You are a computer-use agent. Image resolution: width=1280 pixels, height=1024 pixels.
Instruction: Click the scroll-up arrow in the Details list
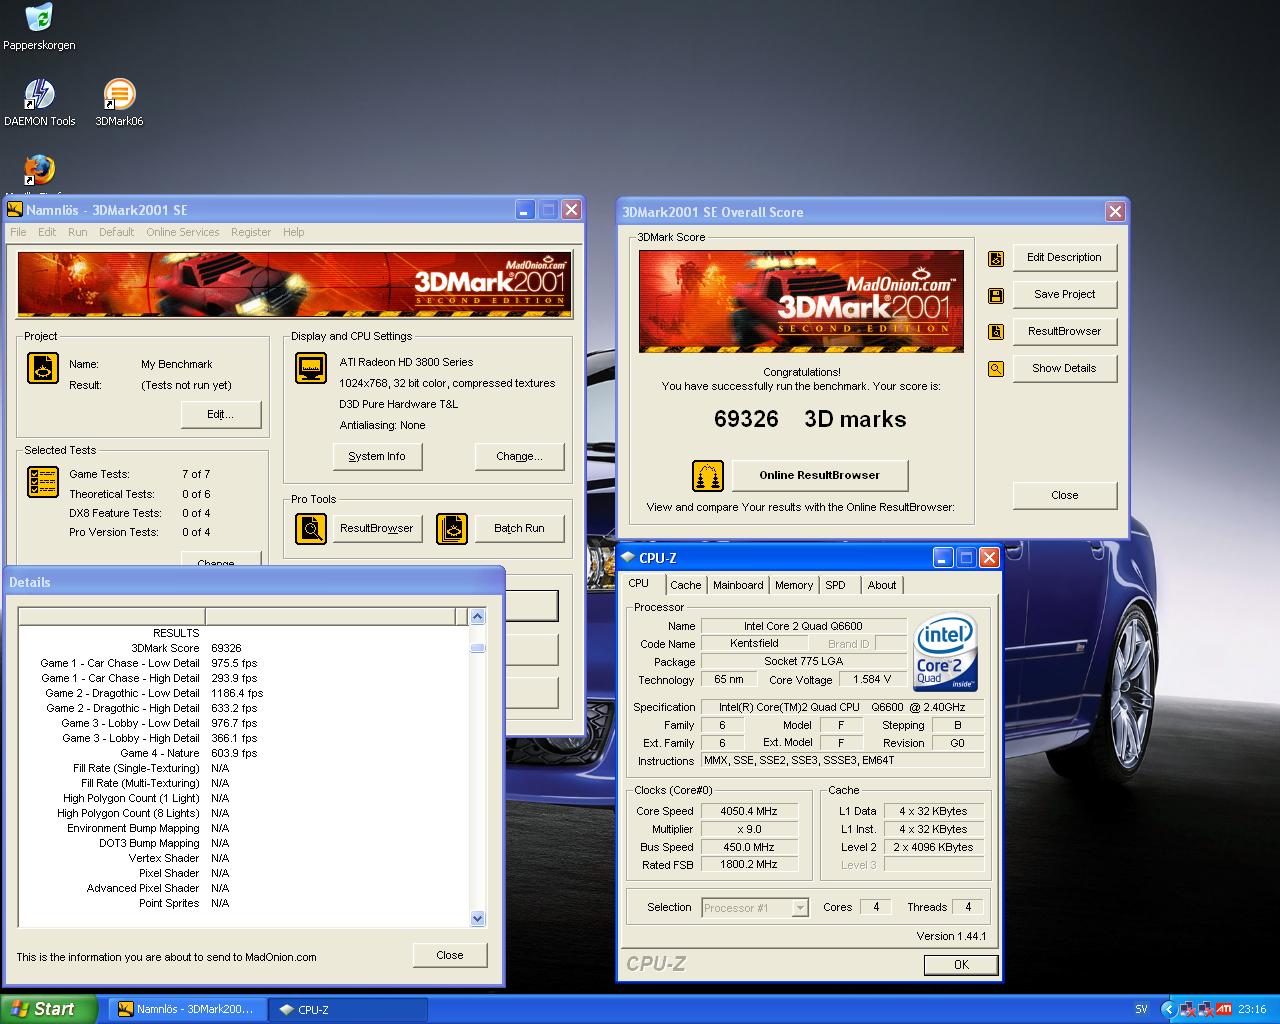tap(477, 617)
